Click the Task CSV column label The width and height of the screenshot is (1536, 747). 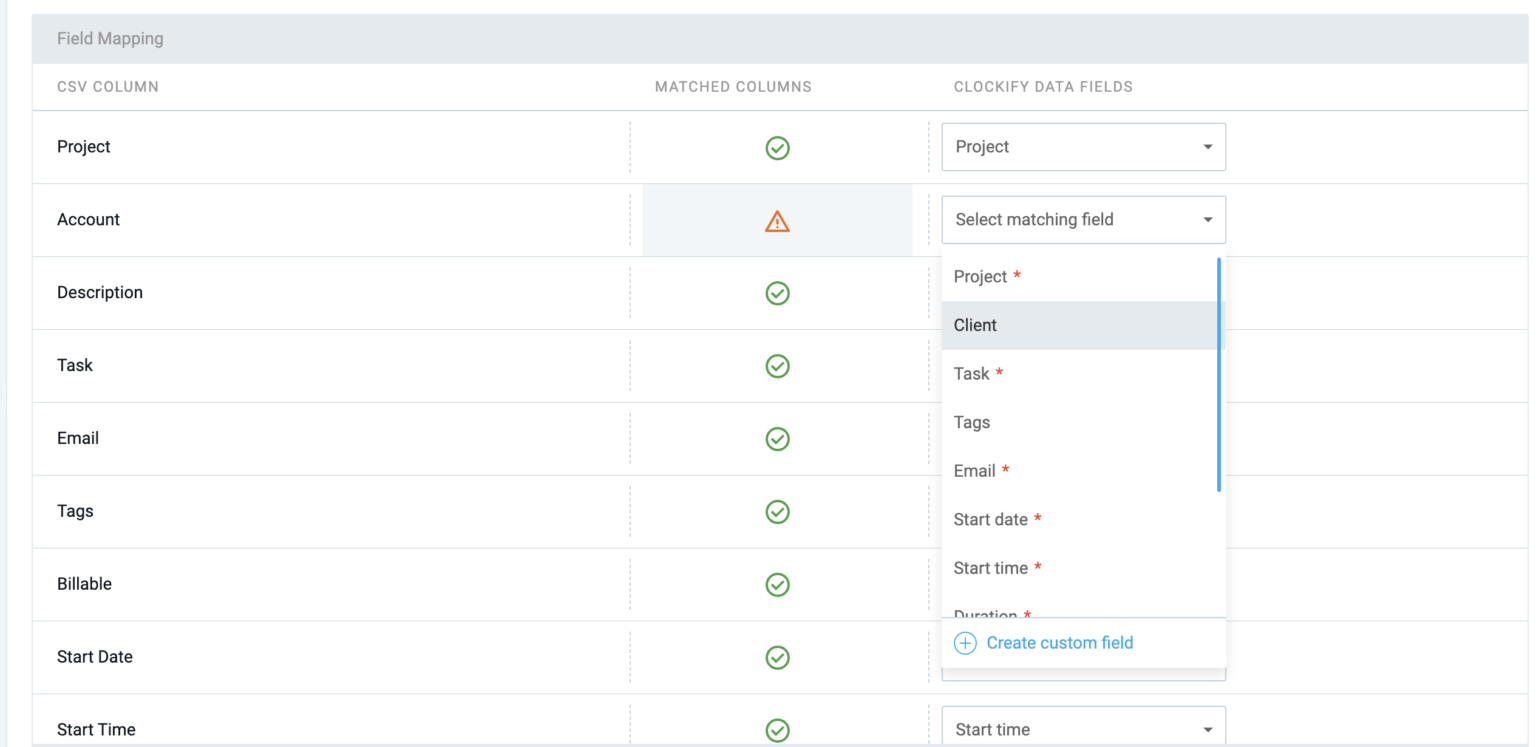click(x=75, y=365)
